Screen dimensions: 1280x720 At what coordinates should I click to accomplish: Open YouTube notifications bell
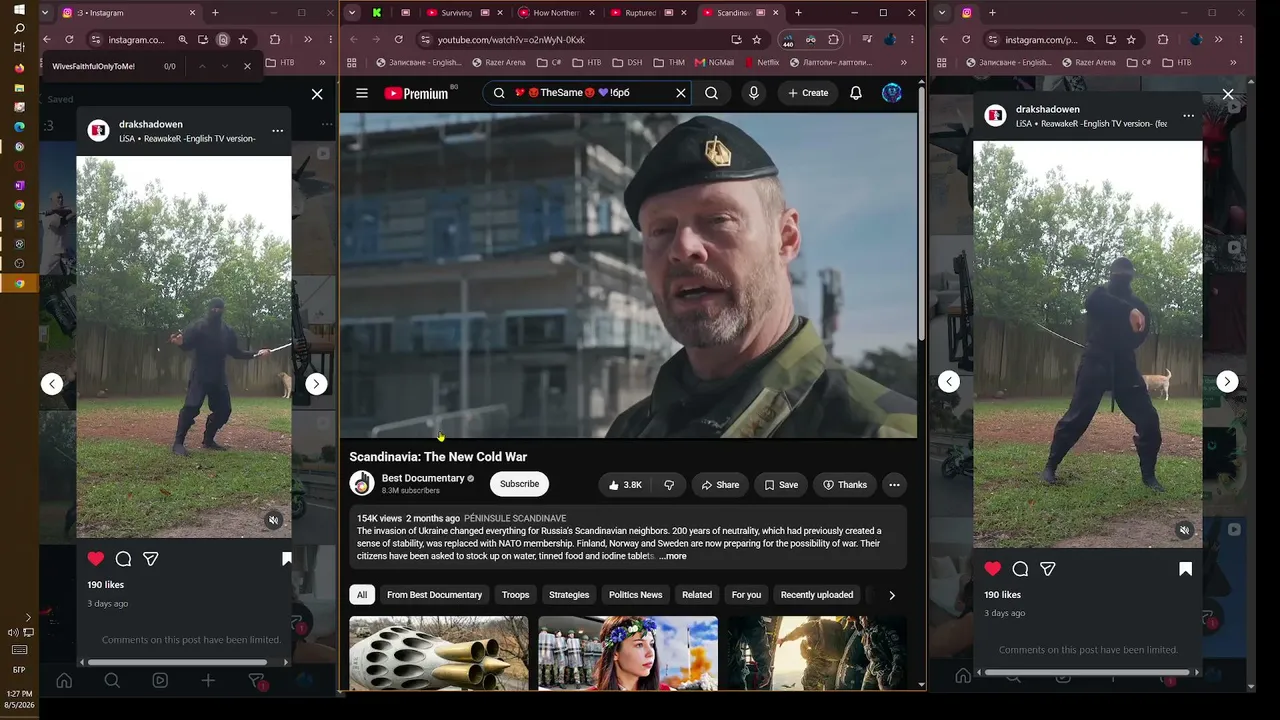[856, 93]
